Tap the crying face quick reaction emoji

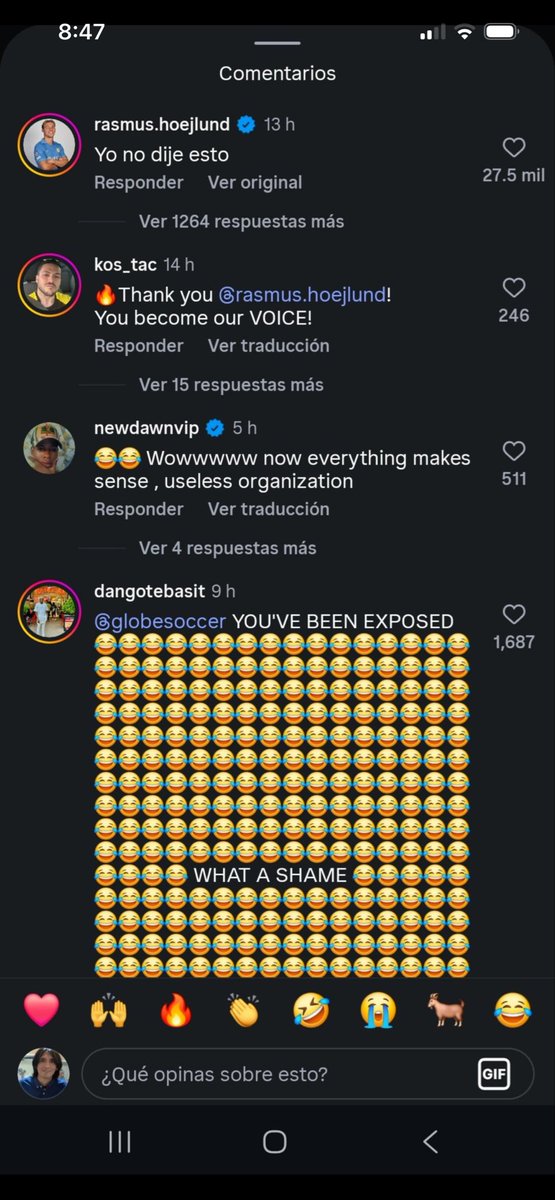(x=378, y=1011)
